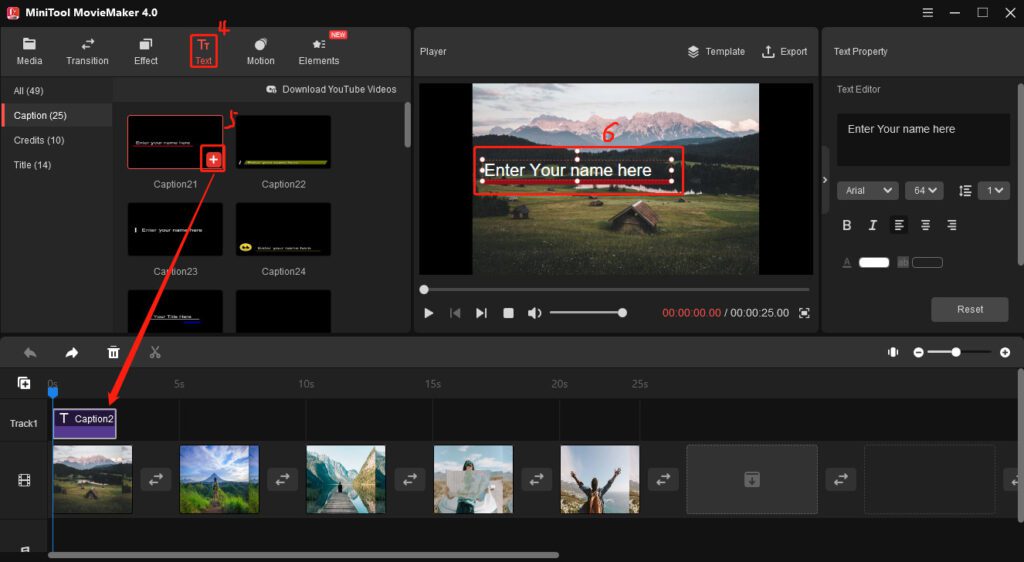
Task: Select the Credits (10) category
Action: pos(39,140)
